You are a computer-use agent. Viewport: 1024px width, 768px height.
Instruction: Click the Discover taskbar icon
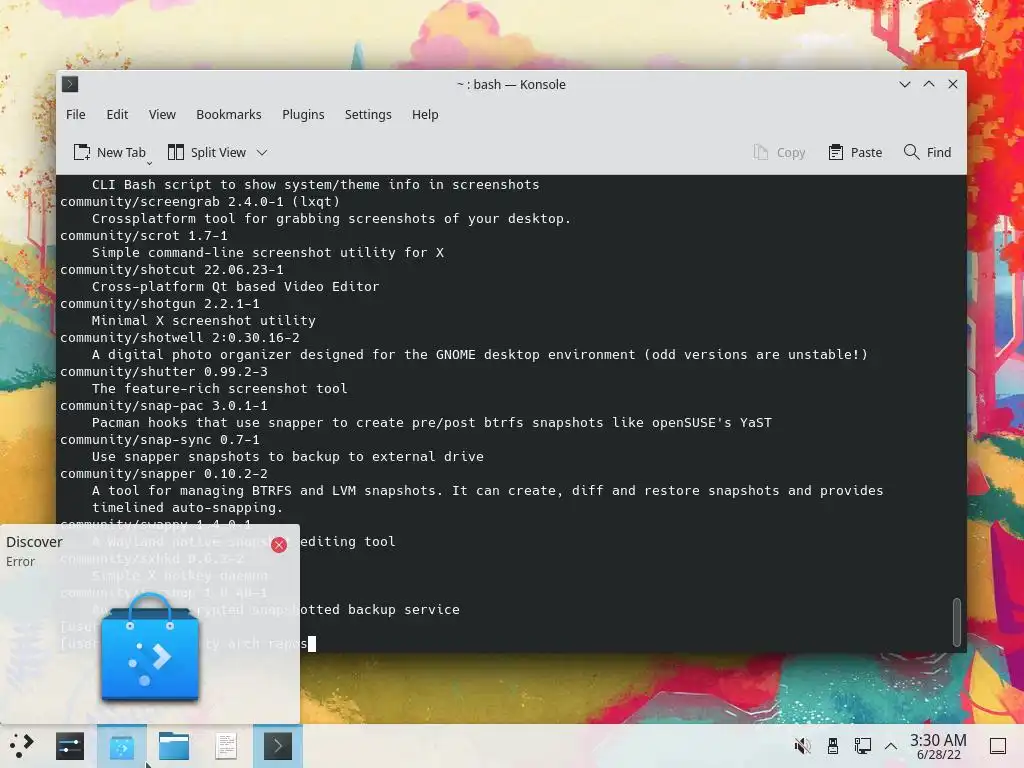click(x=121, y=746)
